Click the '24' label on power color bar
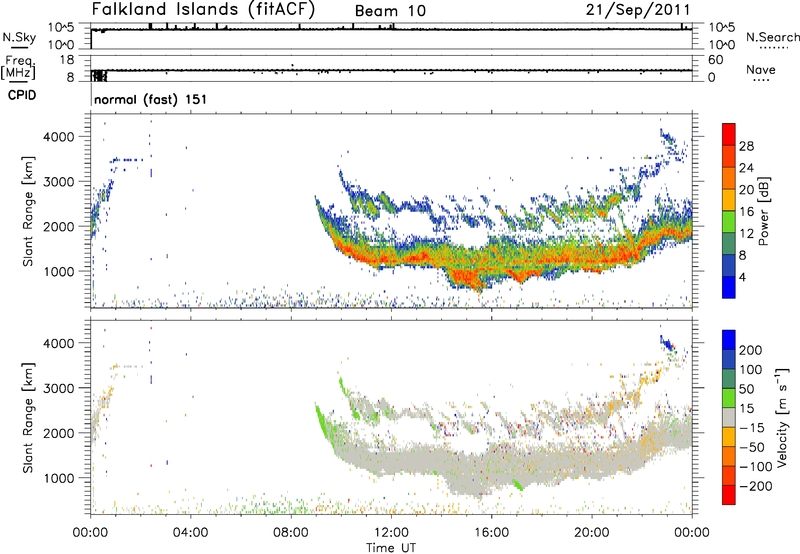The height and width of the screenshot is (554, 800). 746,168
